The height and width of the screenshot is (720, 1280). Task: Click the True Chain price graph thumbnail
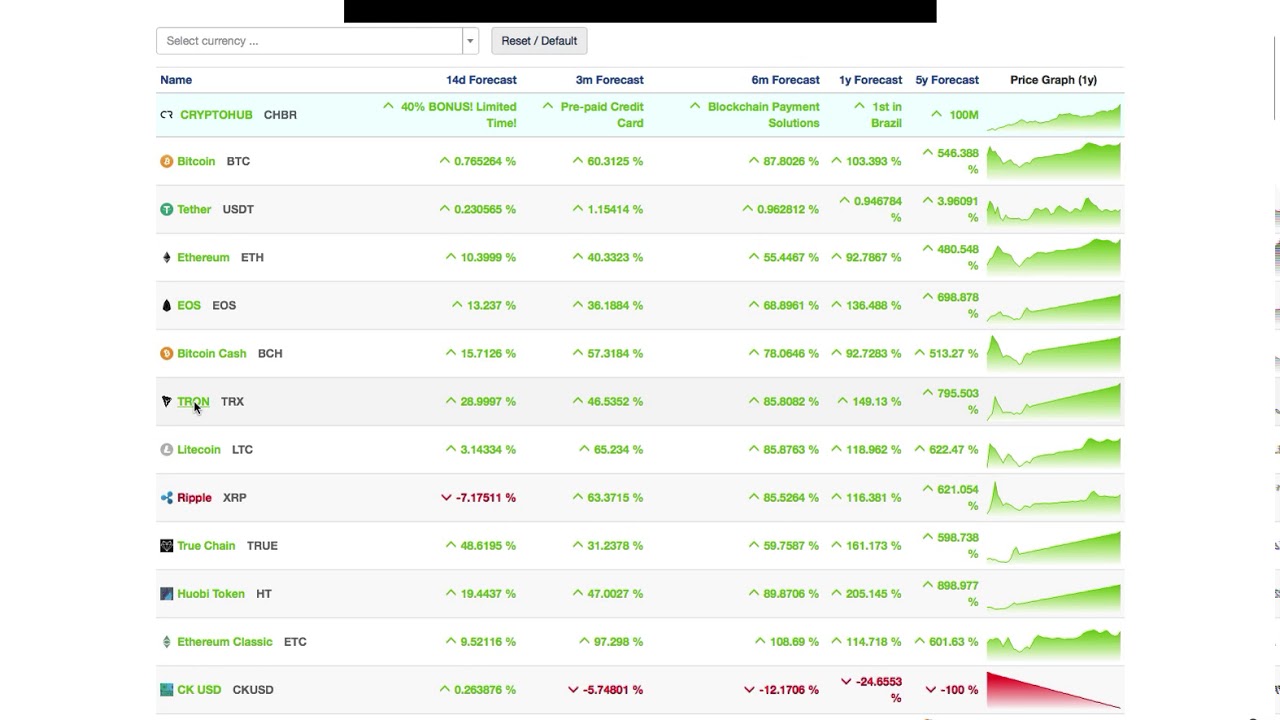point(1054,545)
